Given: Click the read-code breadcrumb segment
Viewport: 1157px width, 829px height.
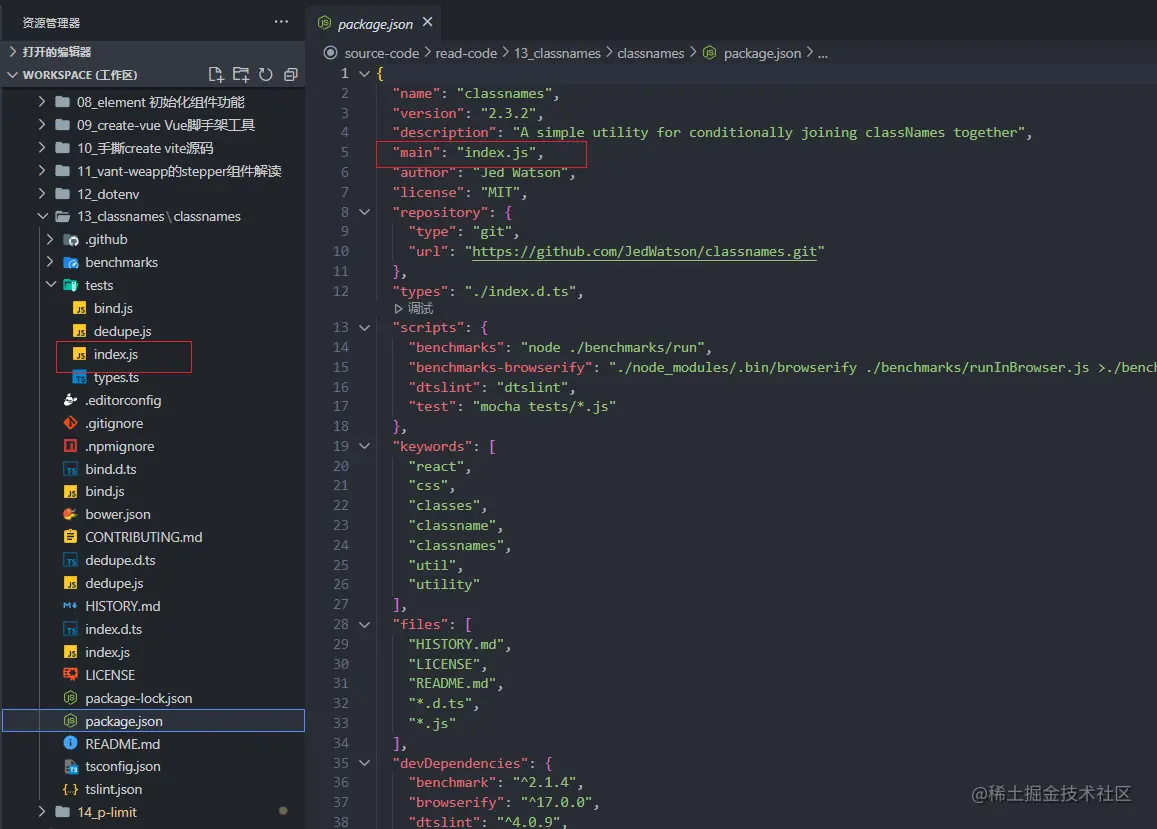Looking at the screenshot, I should [x=466, y=53].
